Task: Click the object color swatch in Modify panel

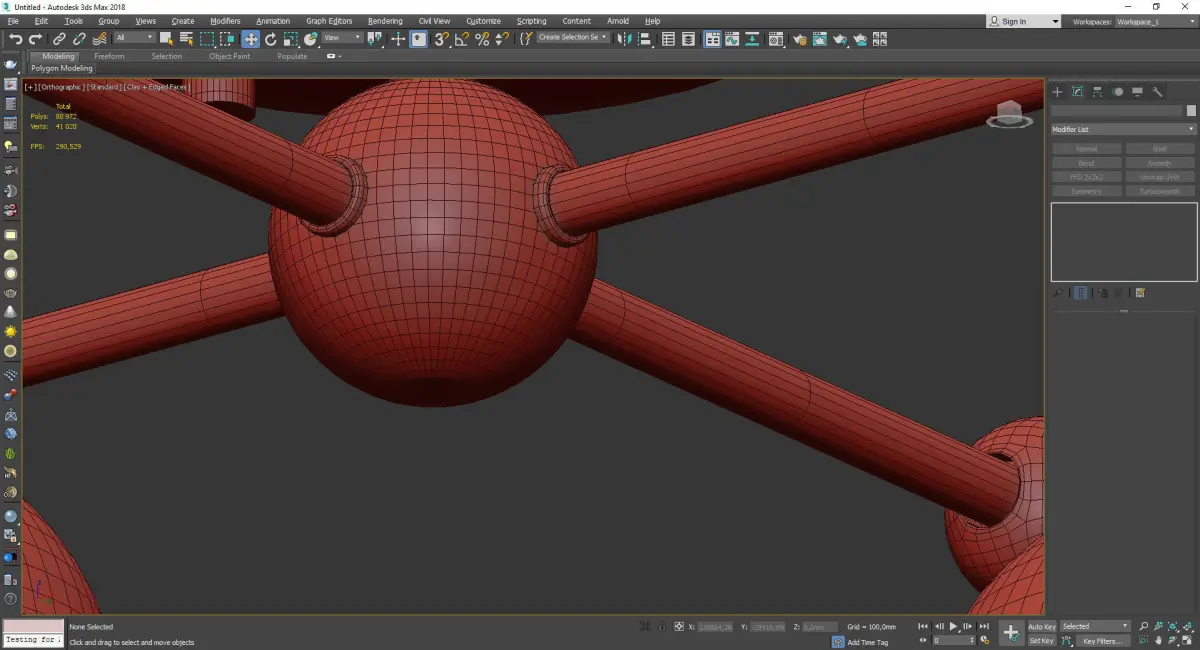Action: click(x=1191, y=111)
